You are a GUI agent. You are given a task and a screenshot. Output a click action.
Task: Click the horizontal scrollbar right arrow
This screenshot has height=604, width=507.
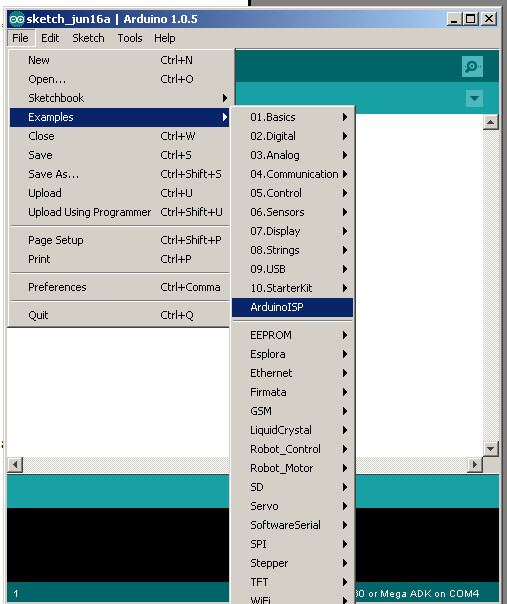pos(475,465)
